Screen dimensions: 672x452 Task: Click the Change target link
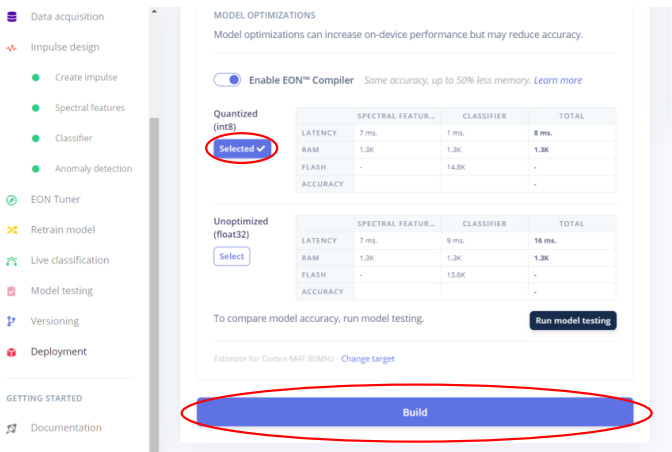[x=368, y=359]
